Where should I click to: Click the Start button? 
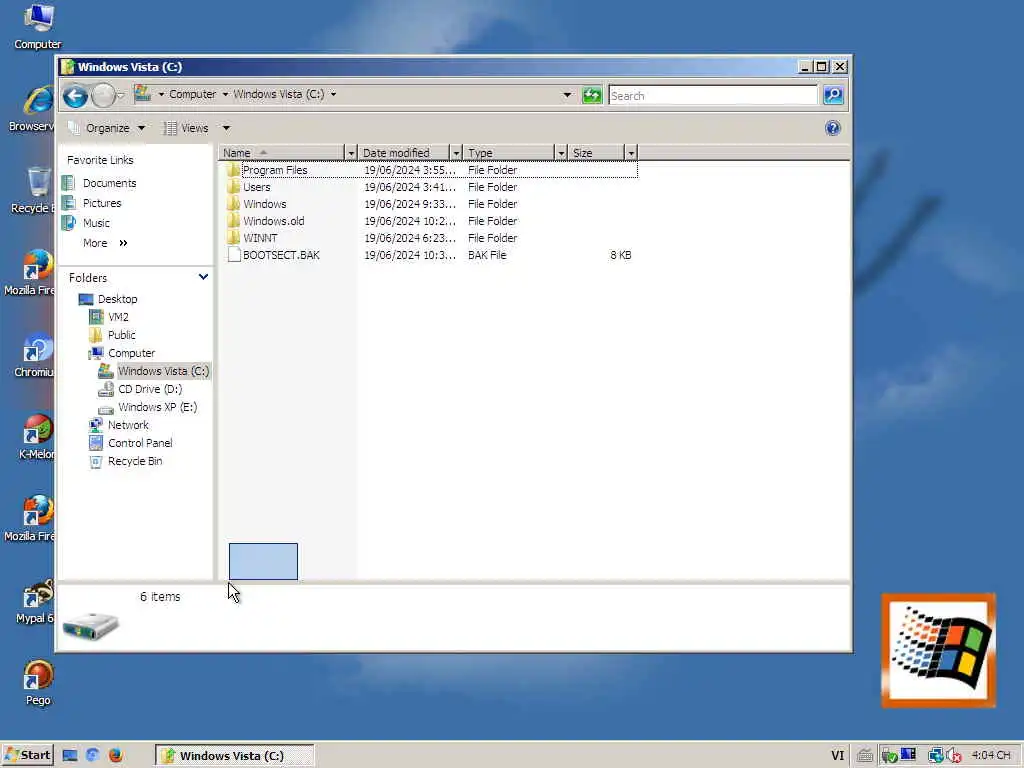click(27, 756)
